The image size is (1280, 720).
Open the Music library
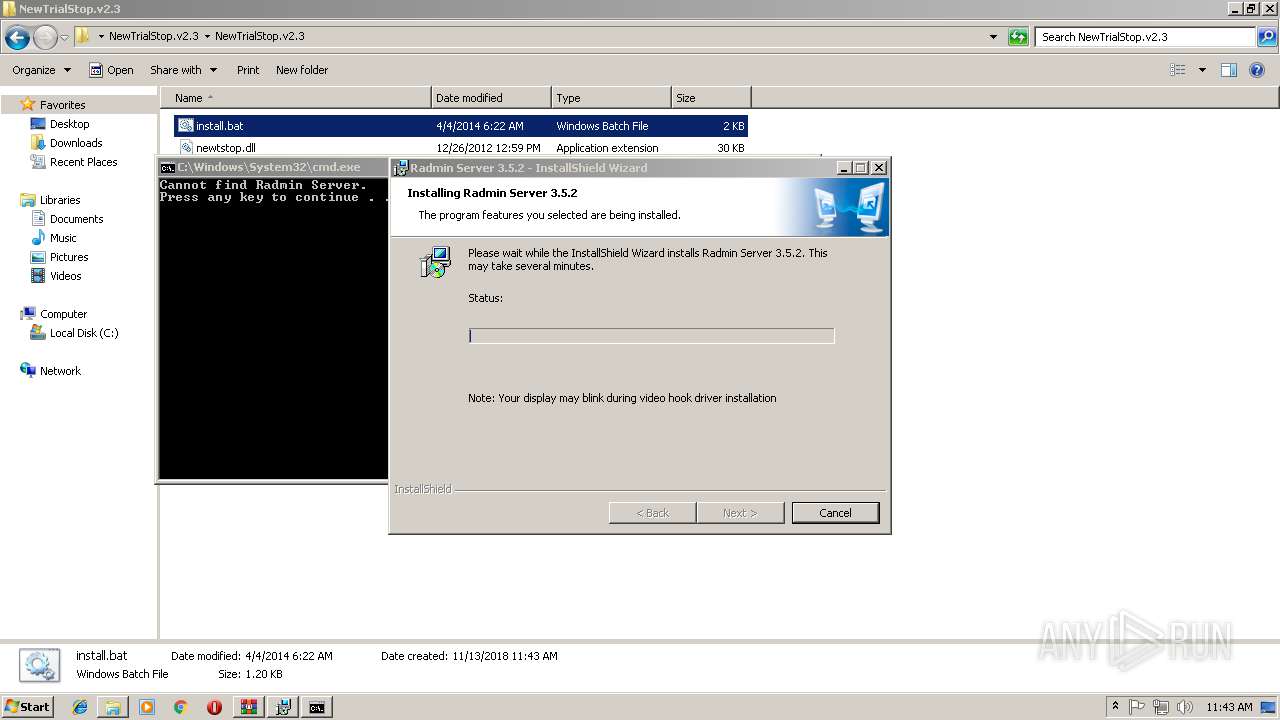click(63, 238)
